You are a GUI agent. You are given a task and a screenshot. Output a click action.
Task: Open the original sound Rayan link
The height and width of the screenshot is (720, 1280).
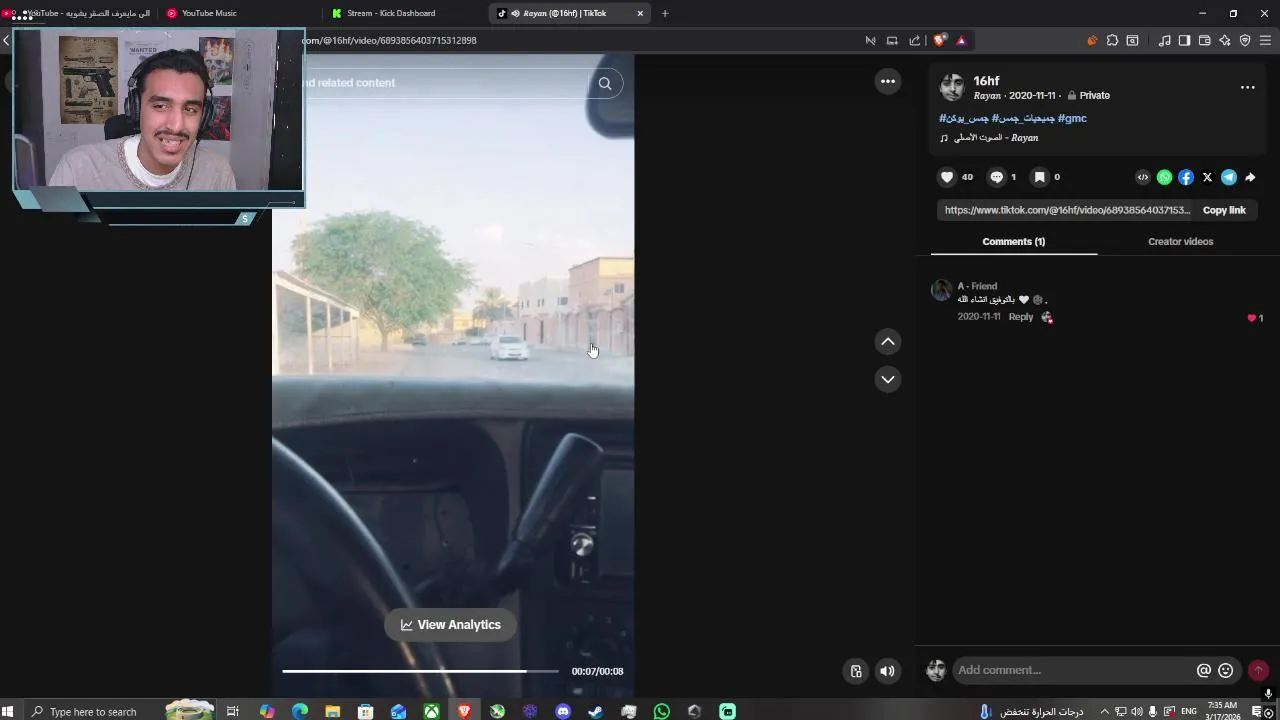(x=989, y=138)
